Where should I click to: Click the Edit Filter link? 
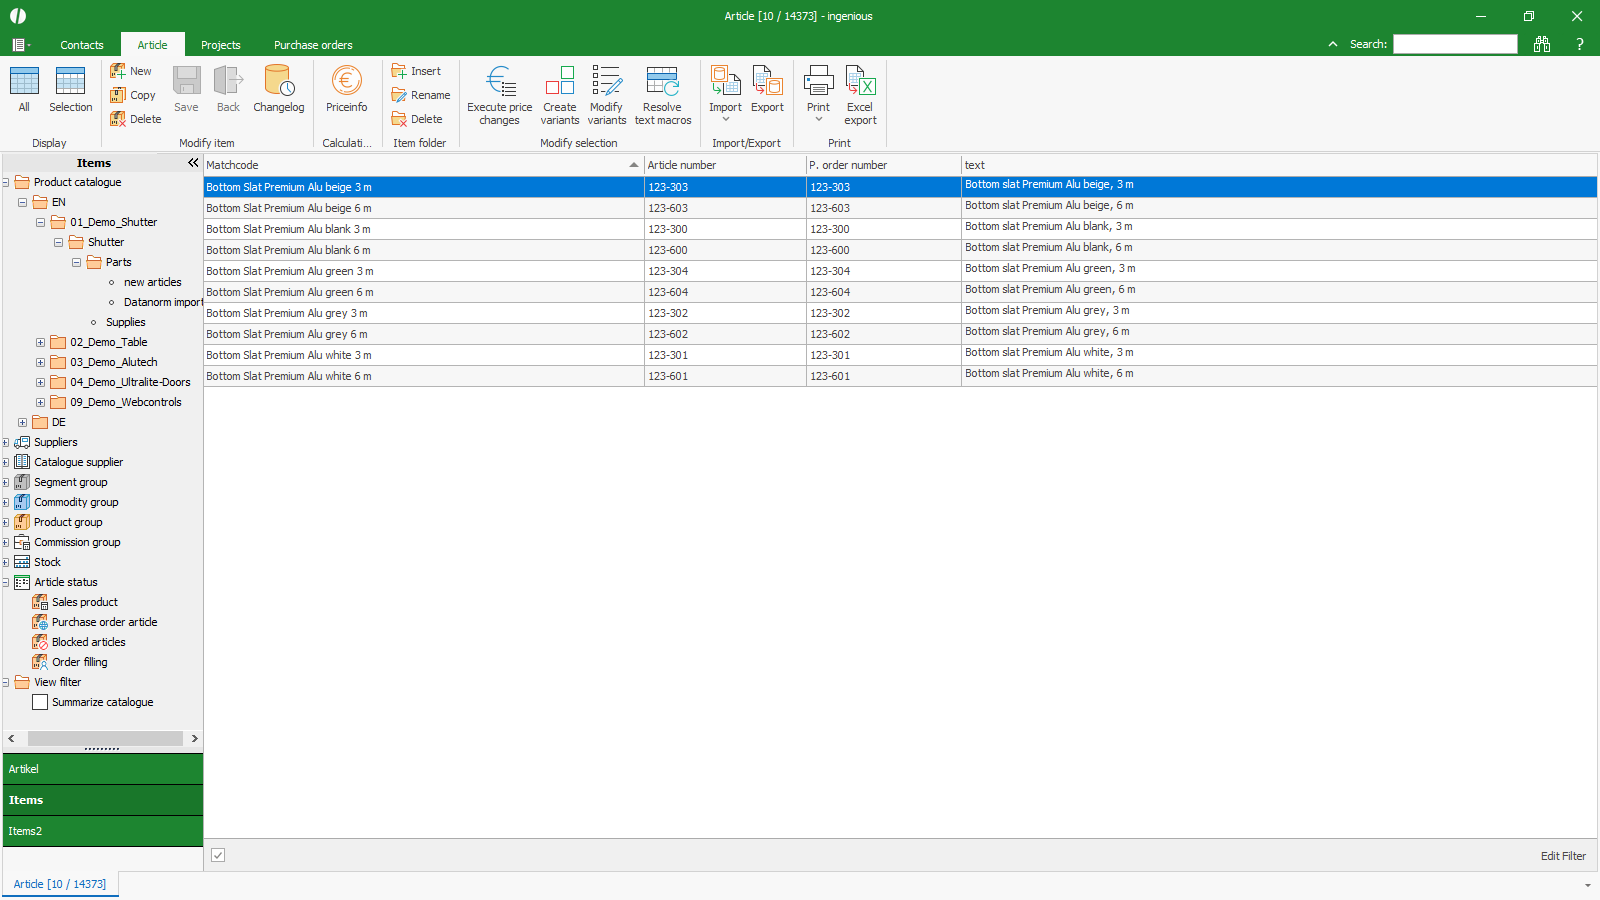point(1562,856)
